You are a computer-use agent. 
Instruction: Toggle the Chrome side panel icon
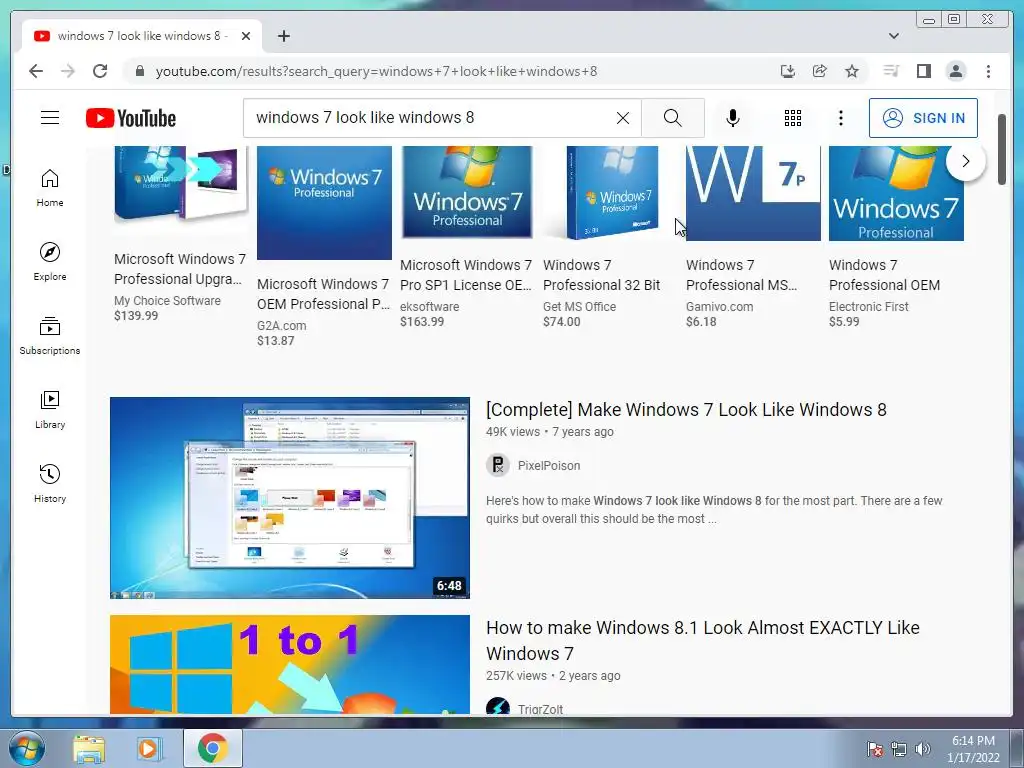click(x=923, y=71)
